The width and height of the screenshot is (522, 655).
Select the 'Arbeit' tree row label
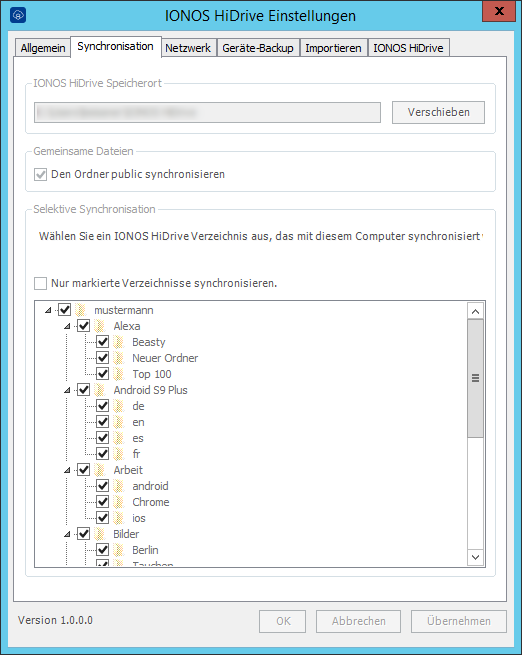(128, 470)
